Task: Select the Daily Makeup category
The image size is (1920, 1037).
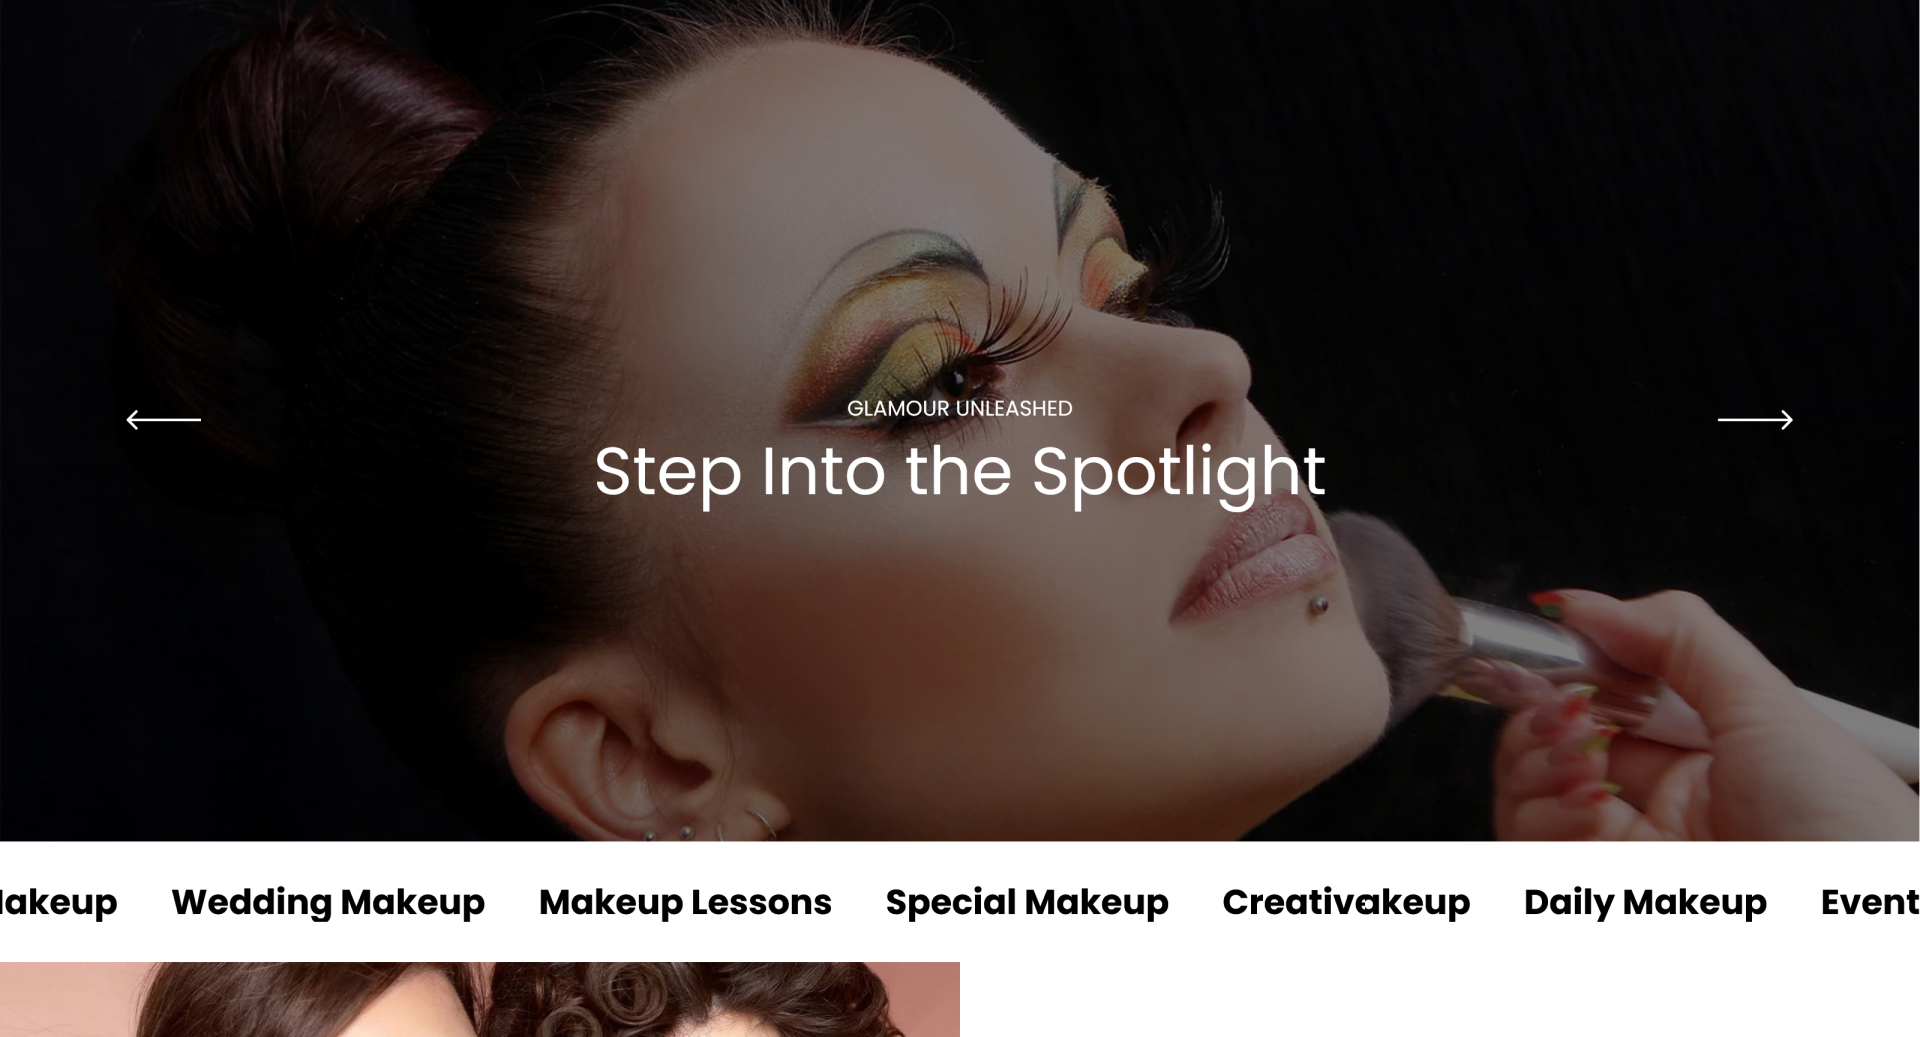Action: [x=1645, y=902]
